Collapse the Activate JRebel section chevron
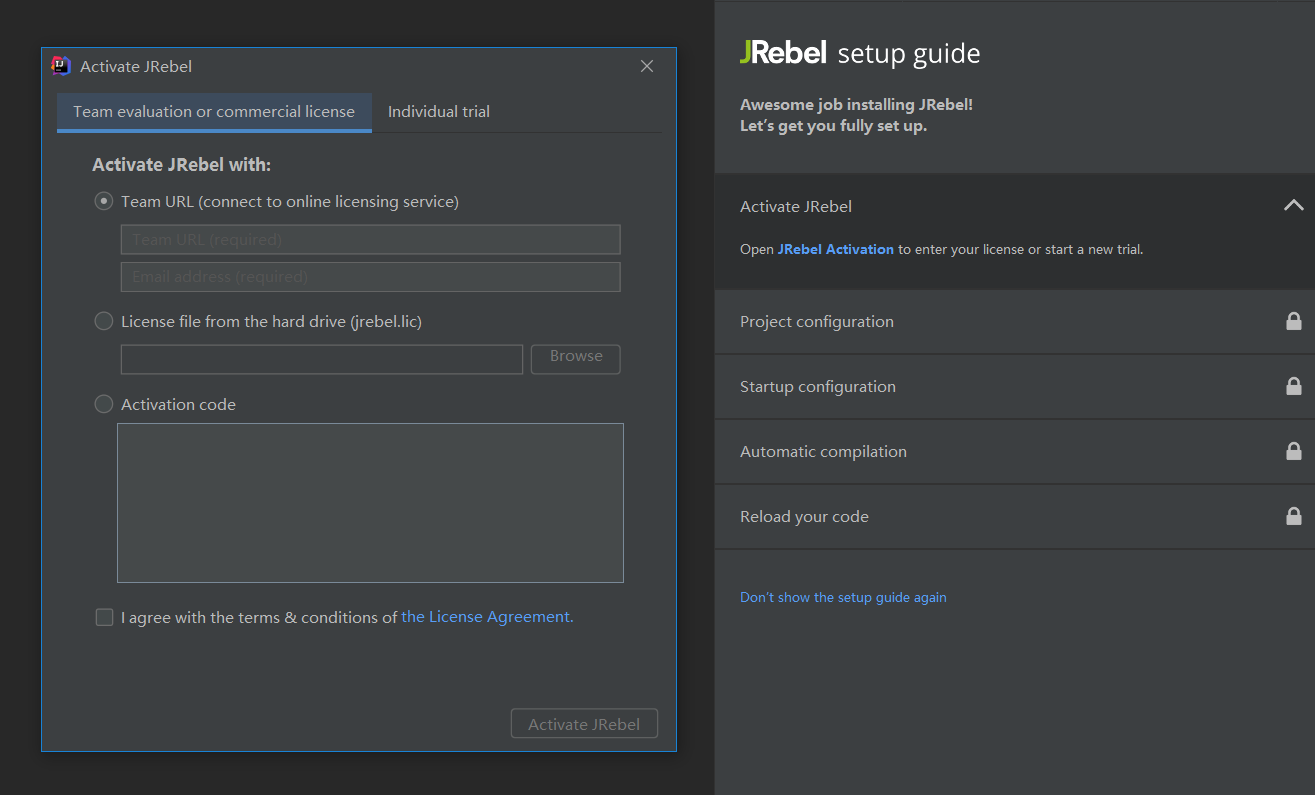Image resolution: width=1315 pixels, height=795 pixels. pos(1293,205)
